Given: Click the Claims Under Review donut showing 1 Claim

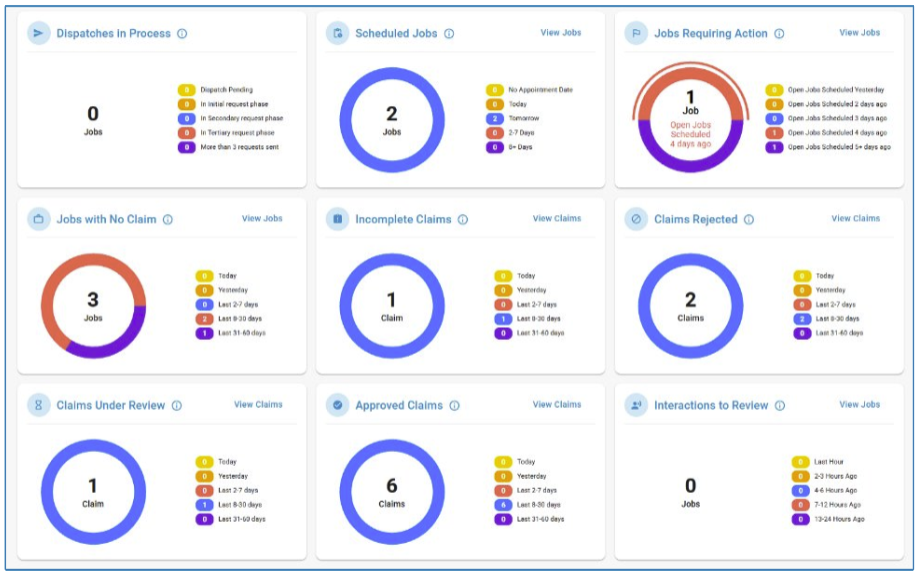Looking at the screenshot, I should tap(93, 492).
